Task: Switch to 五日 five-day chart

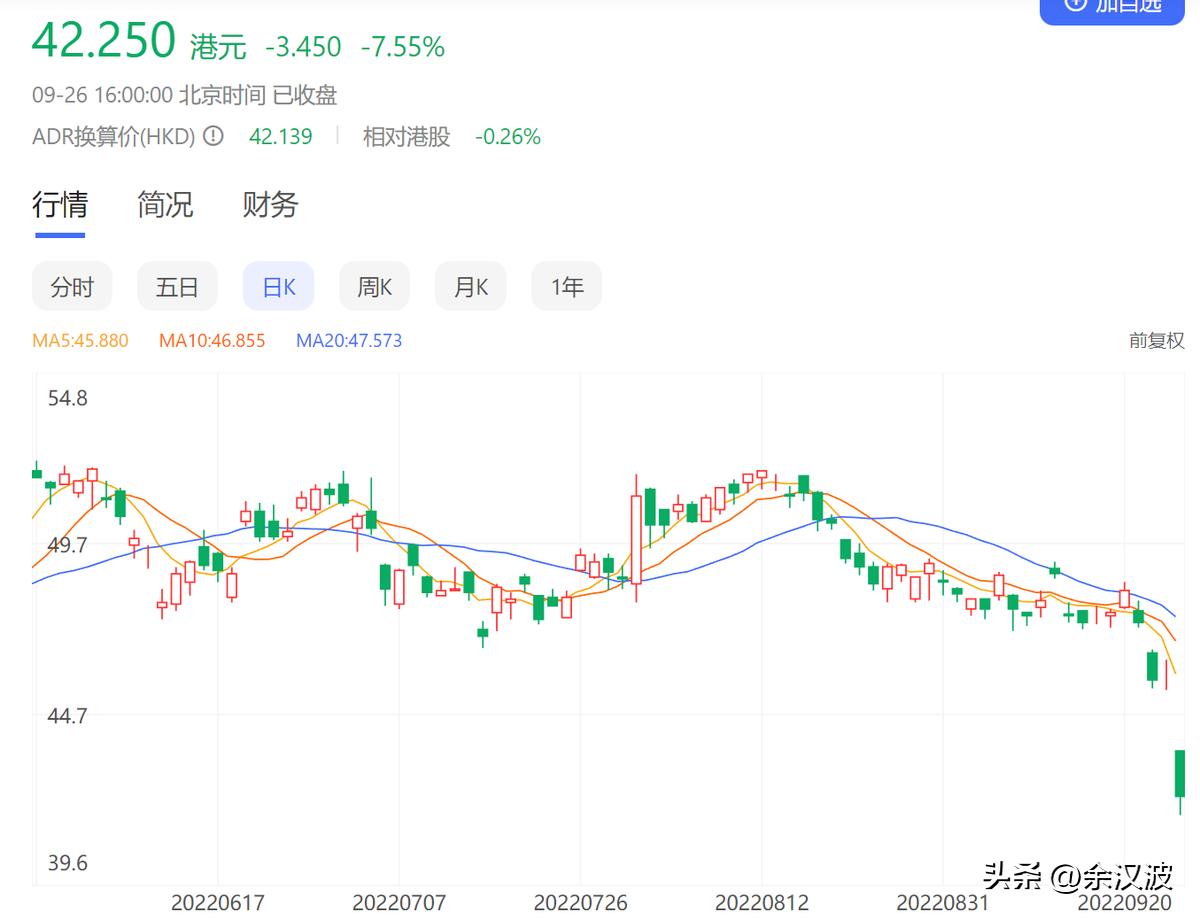Action: pos(177,286)
